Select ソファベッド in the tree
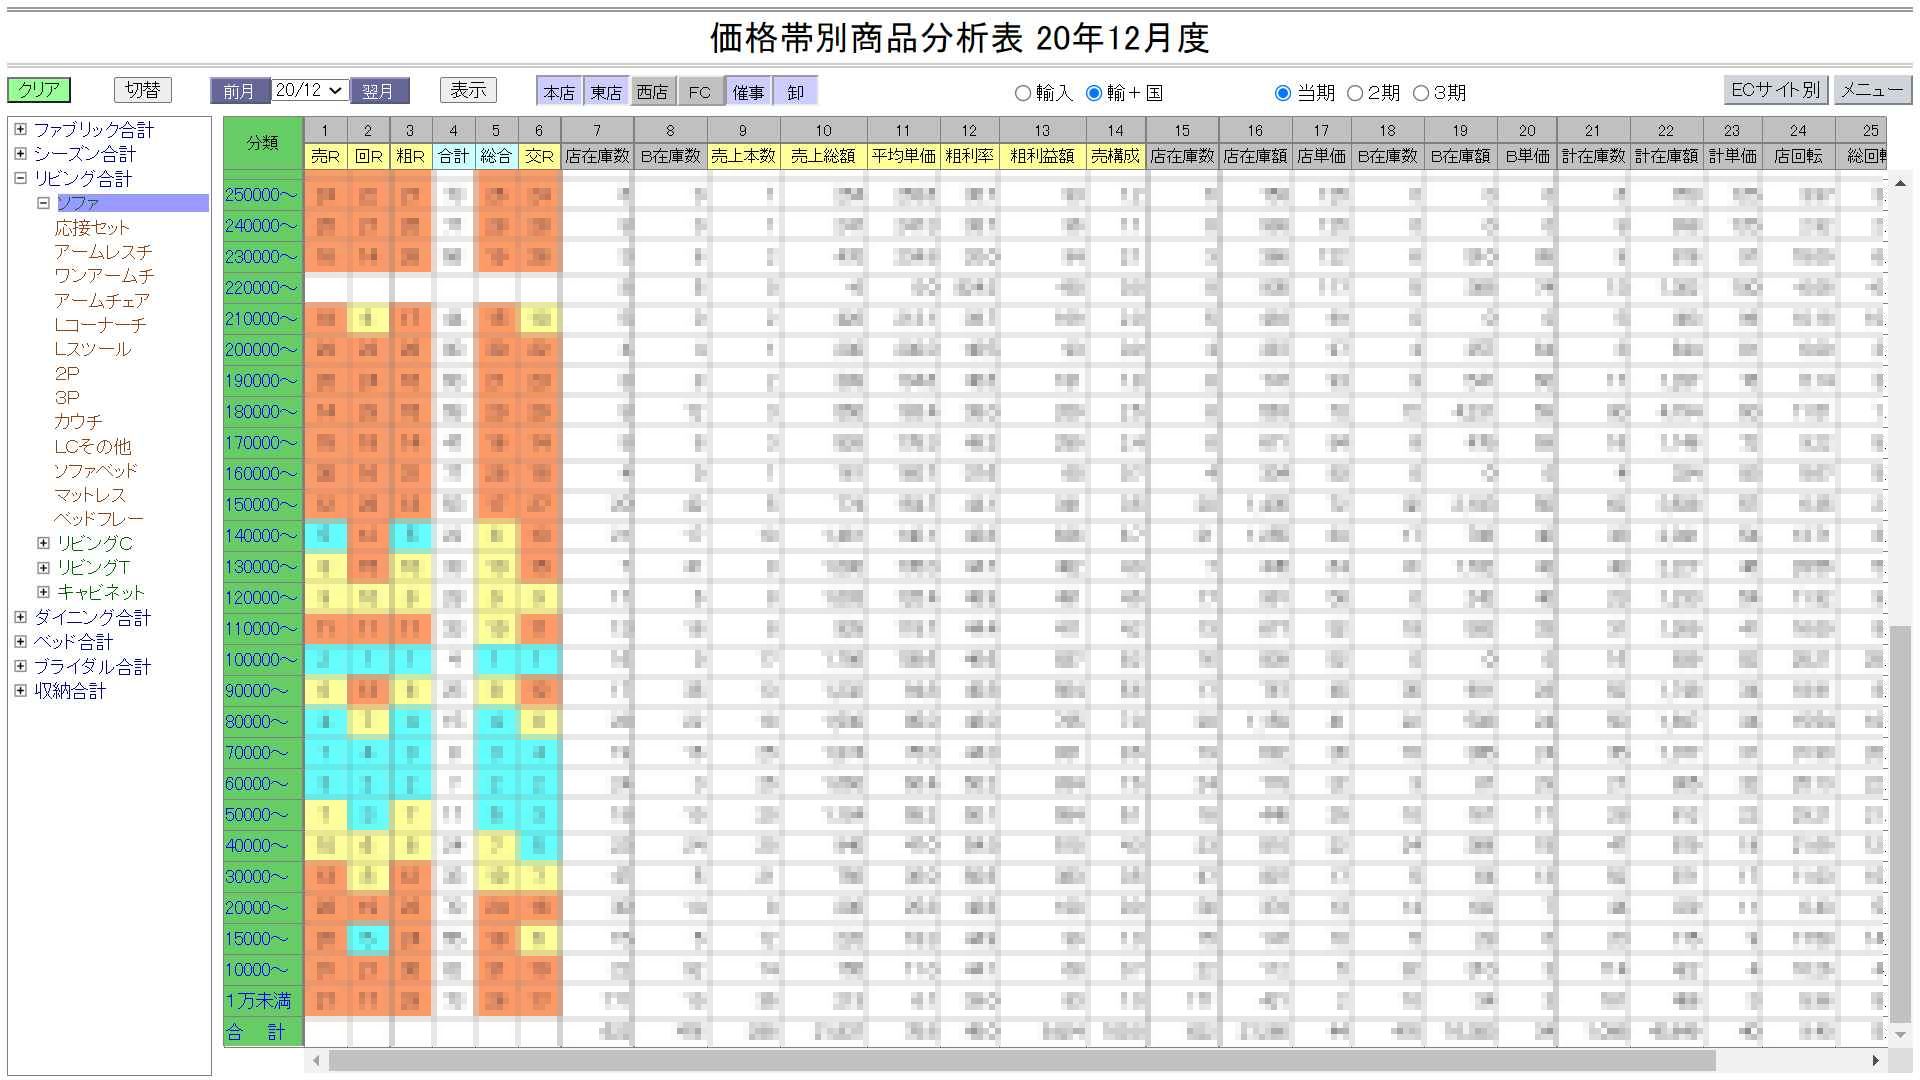Viewport: 1920px width, 1080px height. [x=95, y=470]
